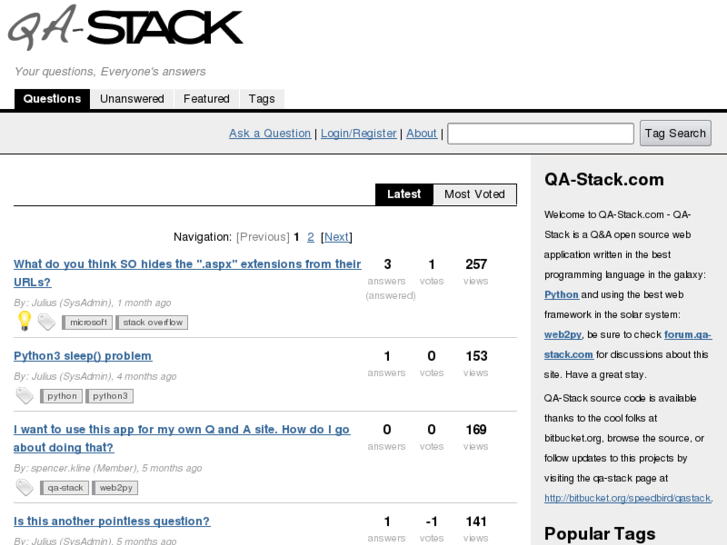This screenshot has width=727, height=545.
Task: Click the 'Popular Tags' heading
Action: pyautogui.click(x=599, y=534)
